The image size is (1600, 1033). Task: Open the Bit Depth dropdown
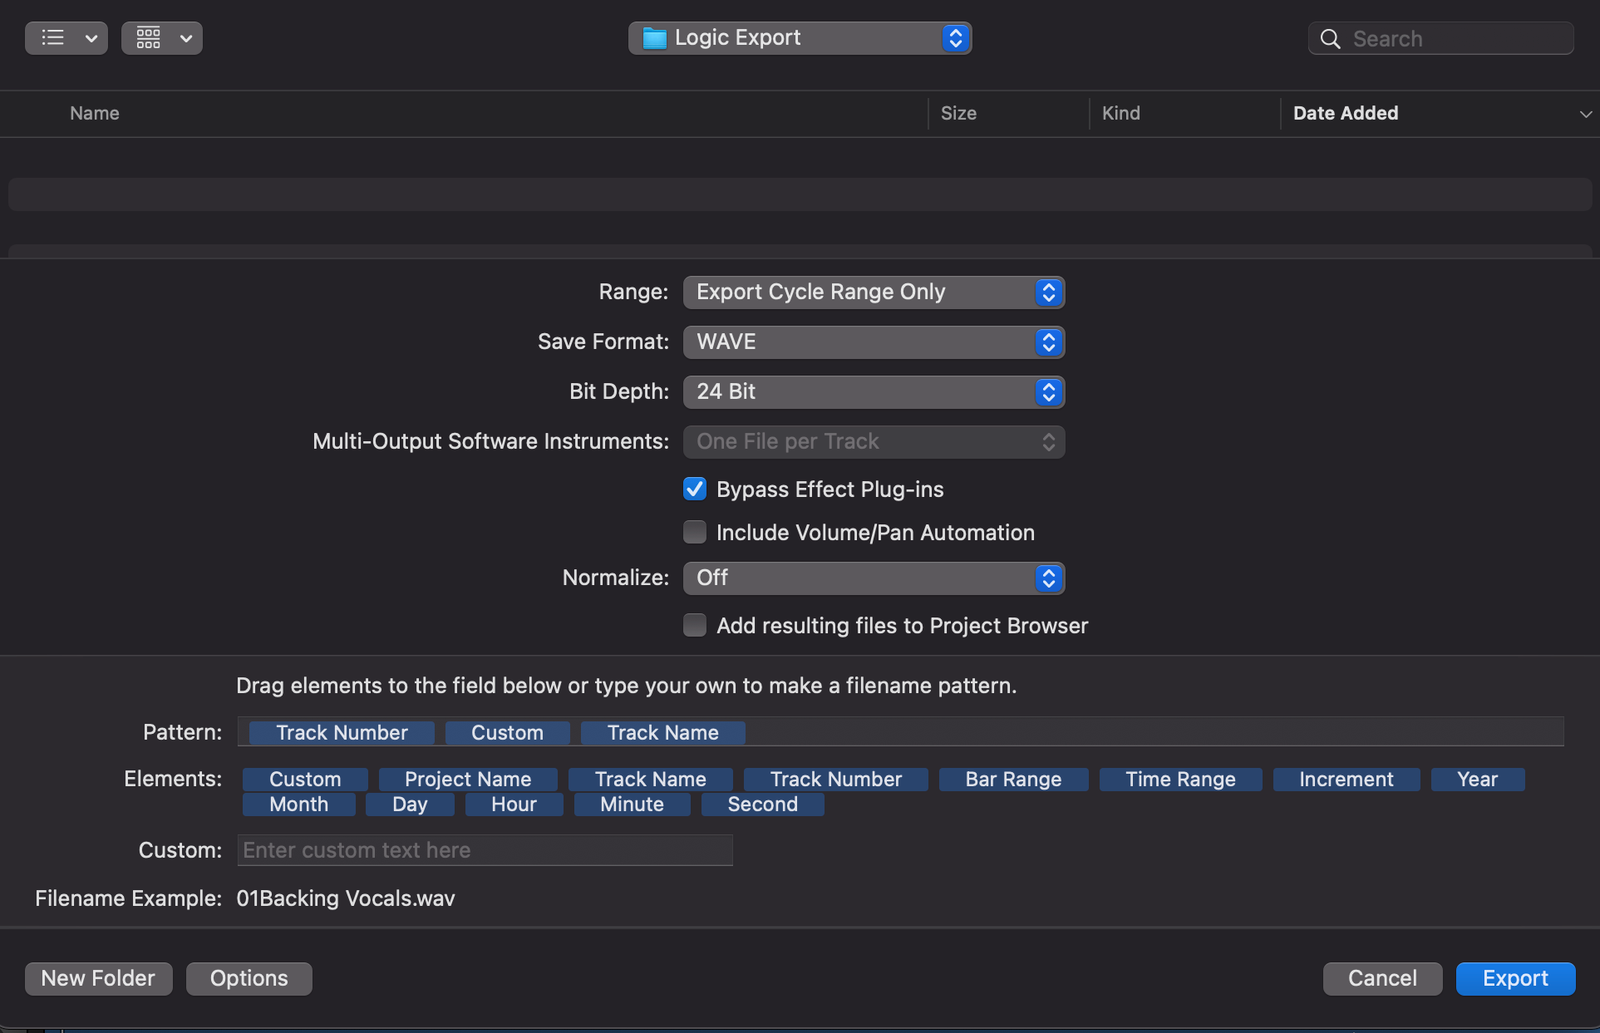[874, 392]
